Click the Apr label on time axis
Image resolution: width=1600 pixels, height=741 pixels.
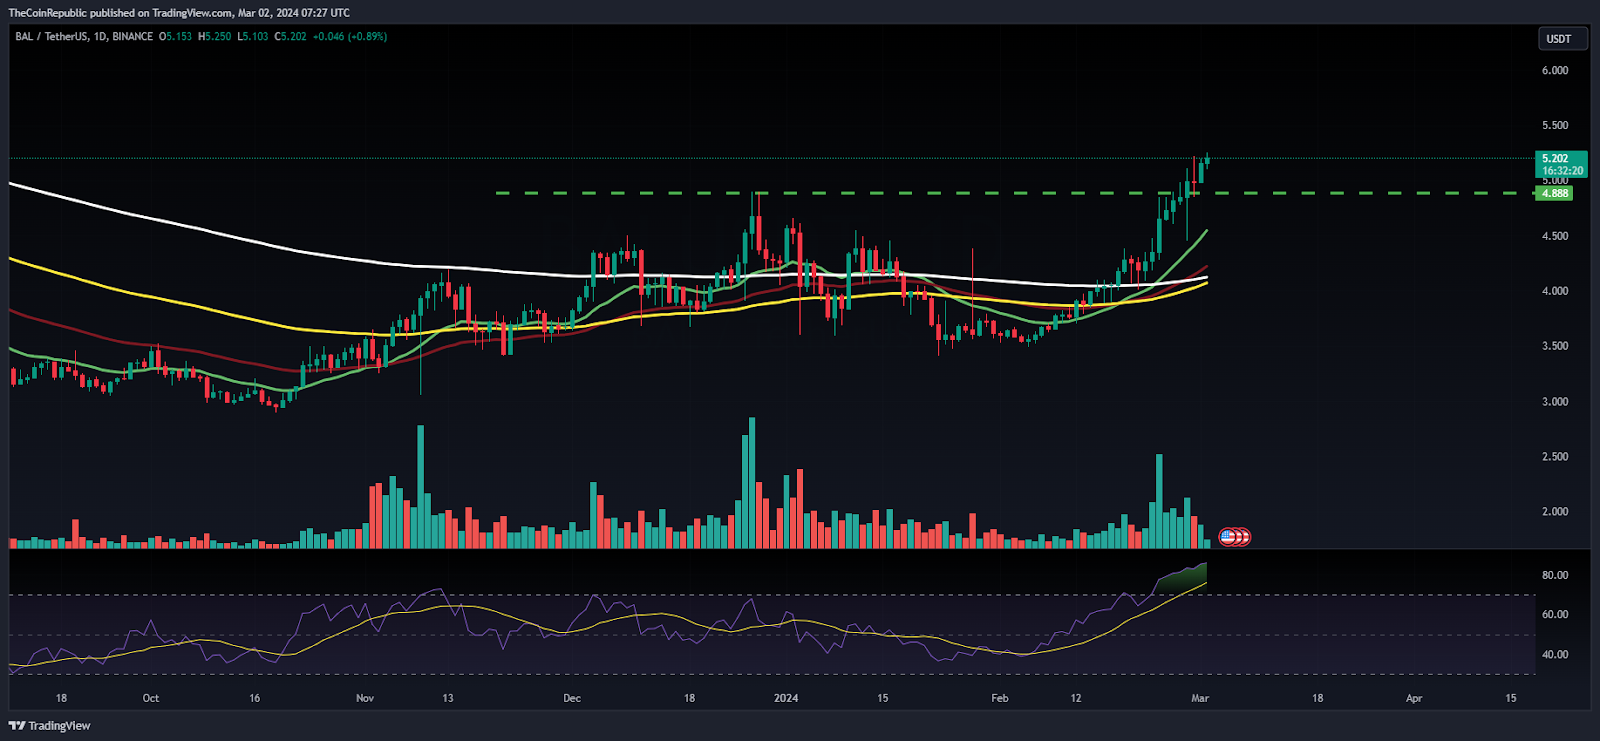point(1414,698)
